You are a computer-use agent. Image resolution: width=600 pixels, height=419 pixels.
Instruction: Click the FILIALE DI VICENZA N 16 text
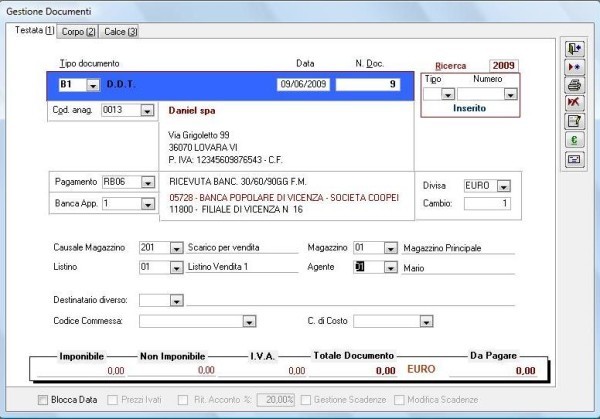coord(252,210)
